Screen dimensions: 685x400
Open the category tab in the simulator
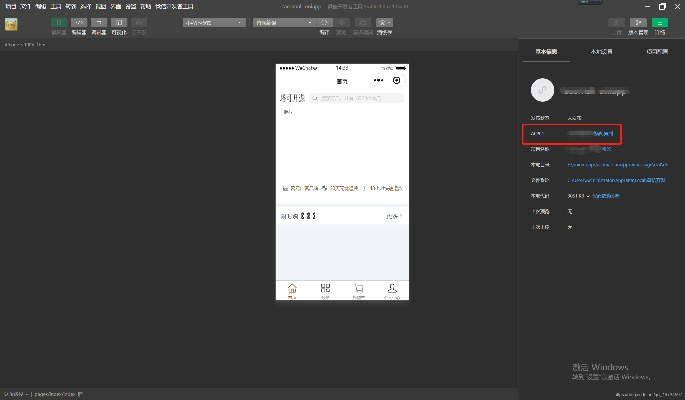point(325,290)
